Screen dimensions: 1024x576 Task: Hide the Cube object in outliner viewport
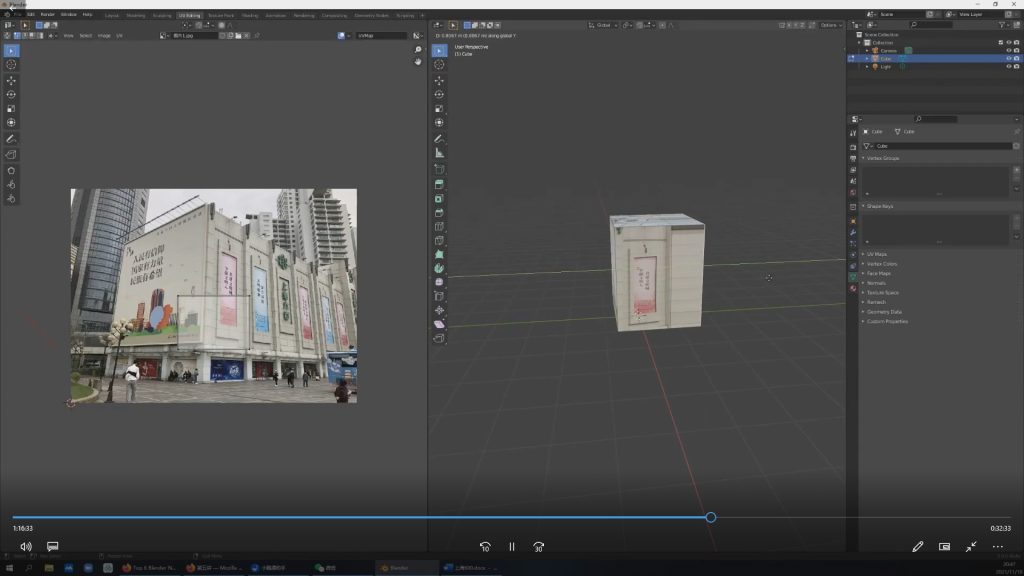pos(1007,59)
